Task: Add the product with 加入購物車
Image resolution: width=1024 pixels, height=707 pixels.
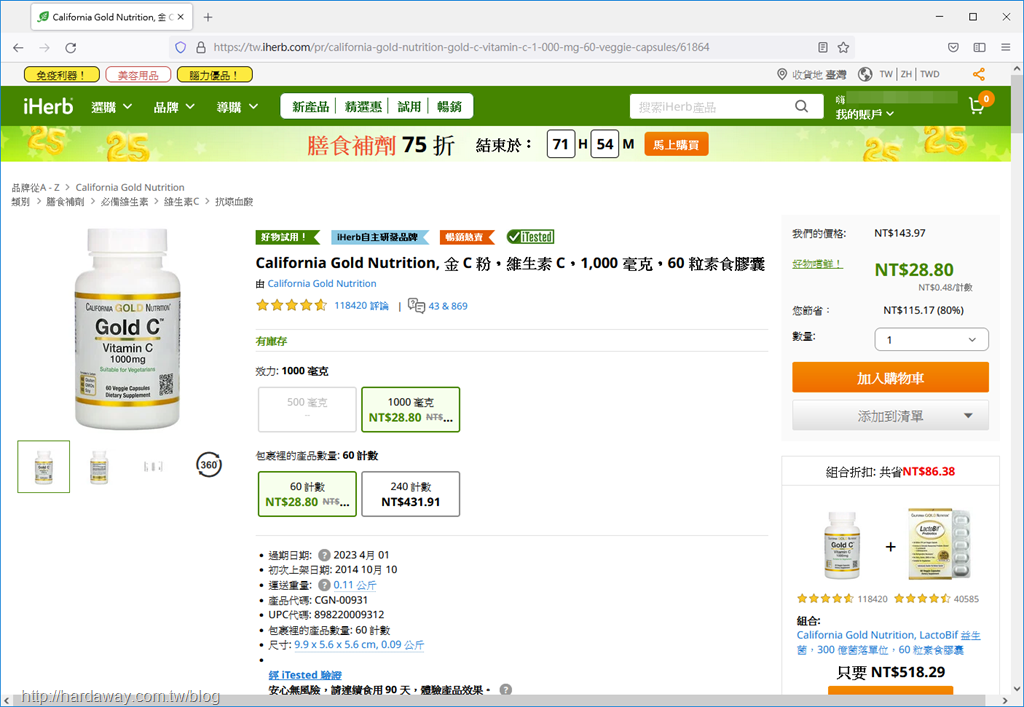Action: click(890, 377)
